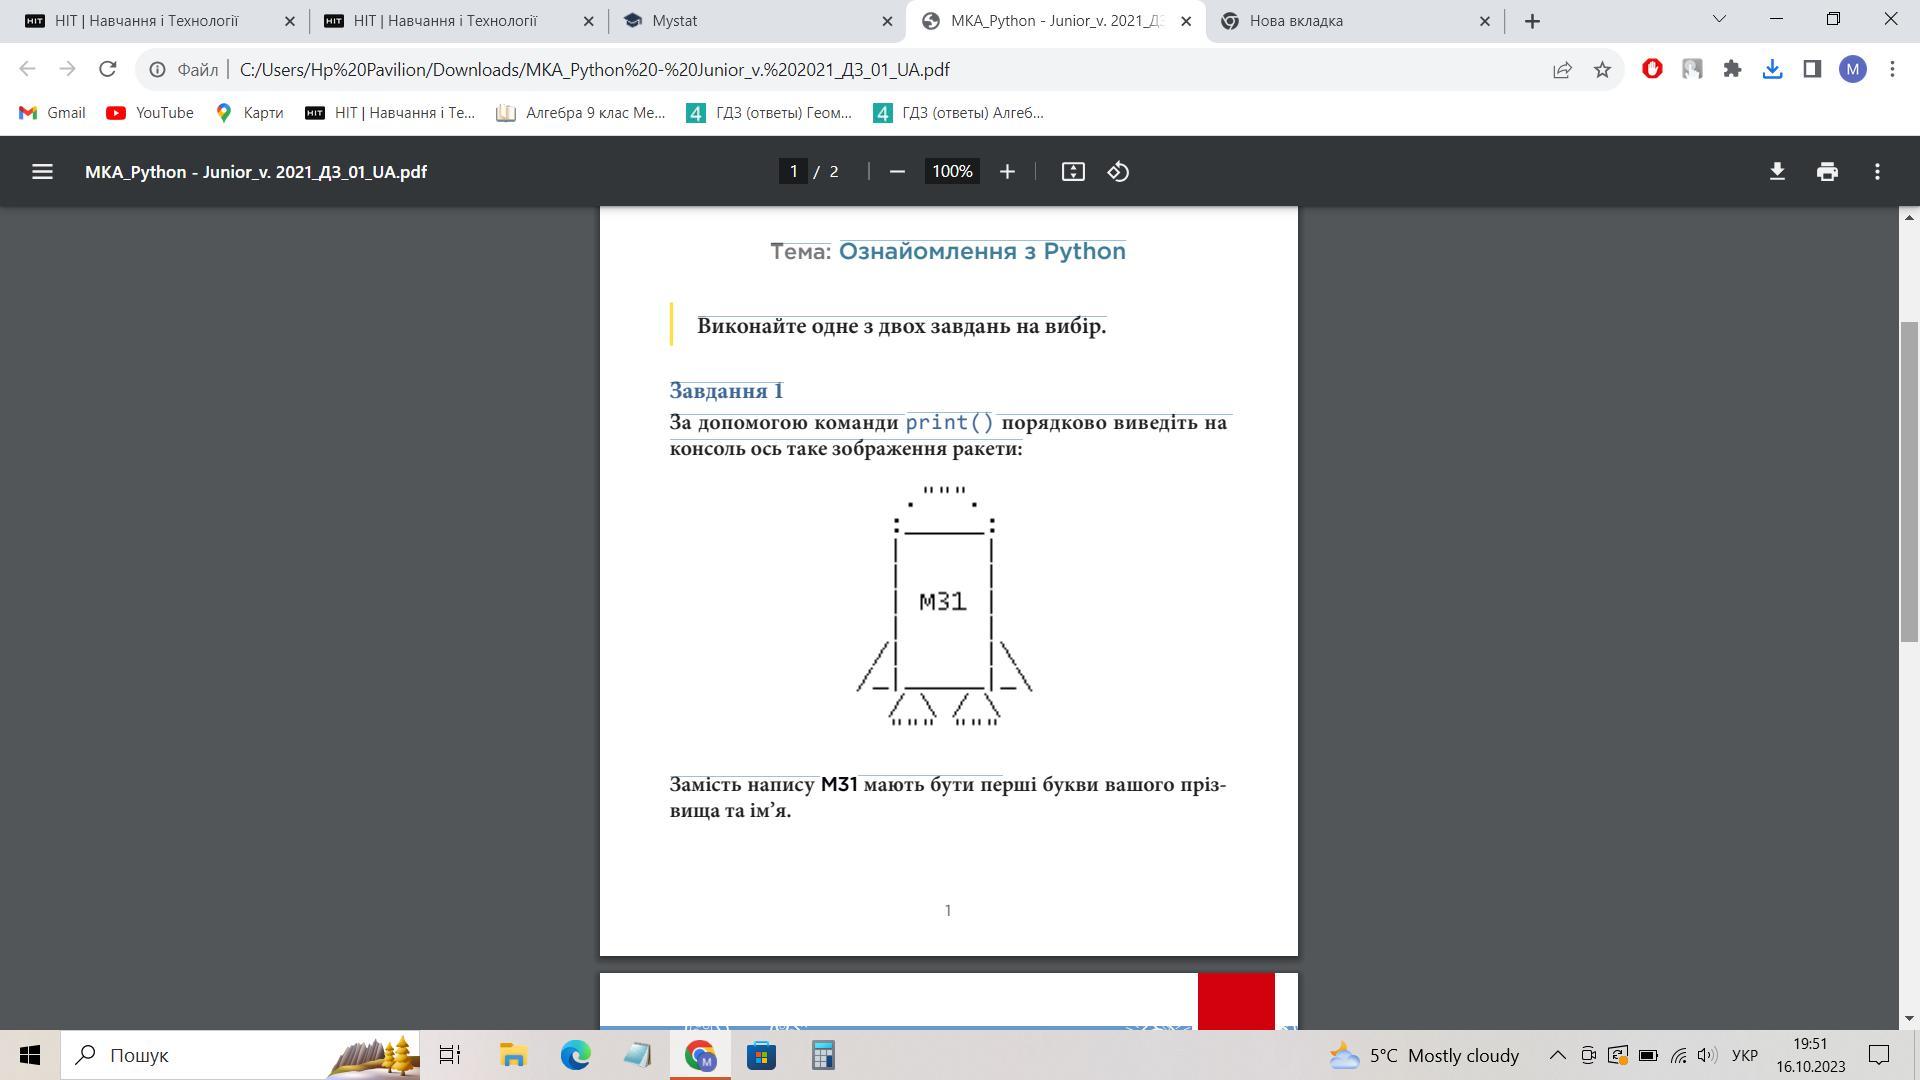Click the page number input field
Screen dimensions: 1920x1080
793,172
